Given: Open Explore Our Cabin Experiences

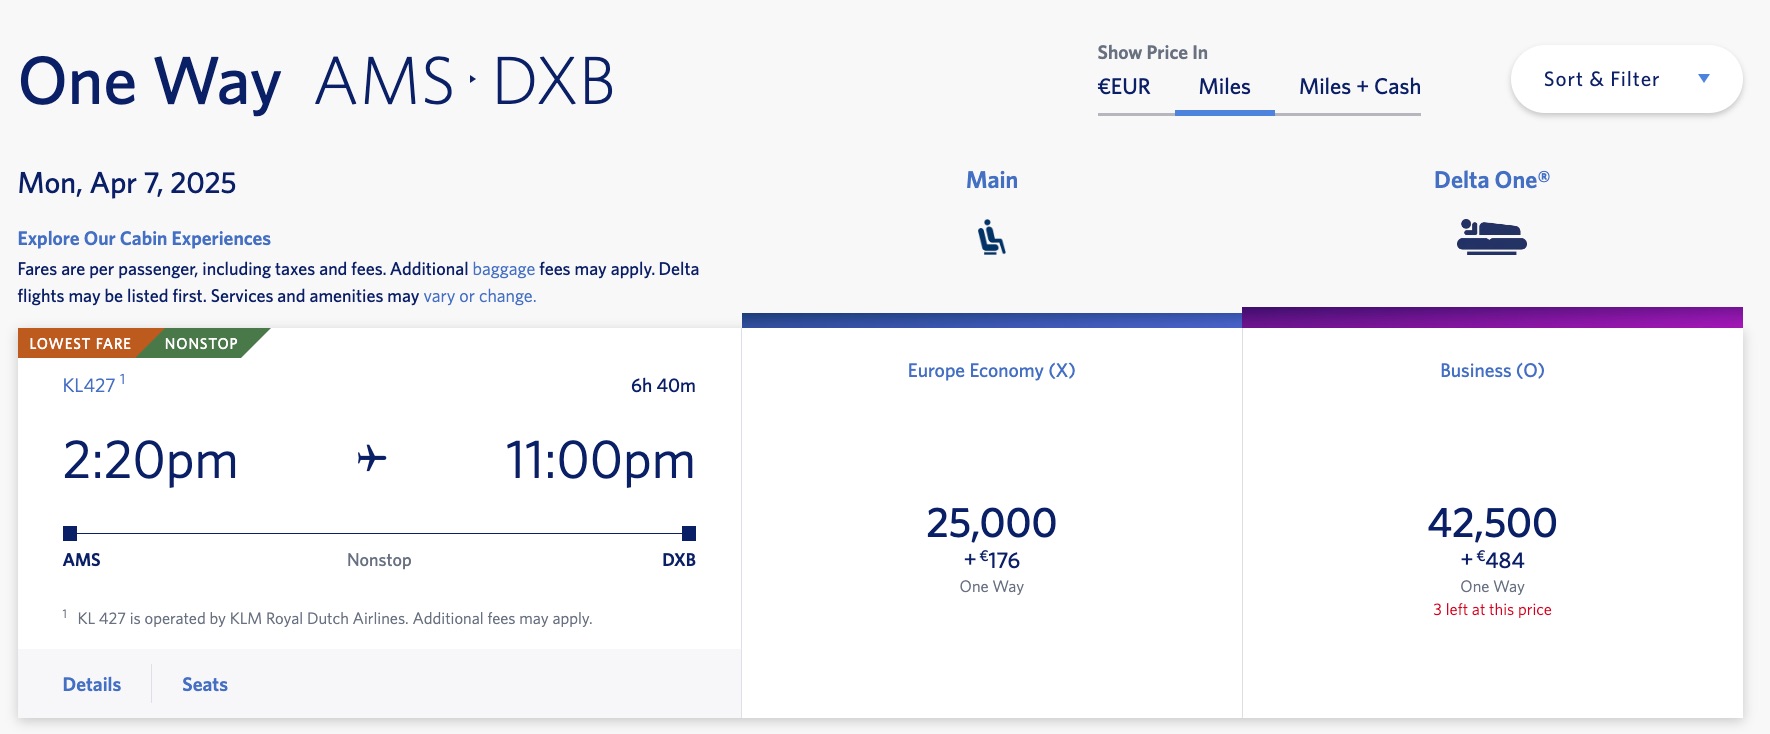Looking at the screenshot, I should click(x=143, y=238).
